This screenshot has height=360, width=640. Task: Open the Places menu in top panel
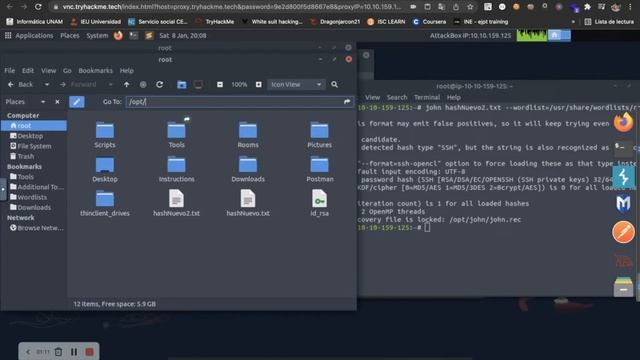[70, 36]
